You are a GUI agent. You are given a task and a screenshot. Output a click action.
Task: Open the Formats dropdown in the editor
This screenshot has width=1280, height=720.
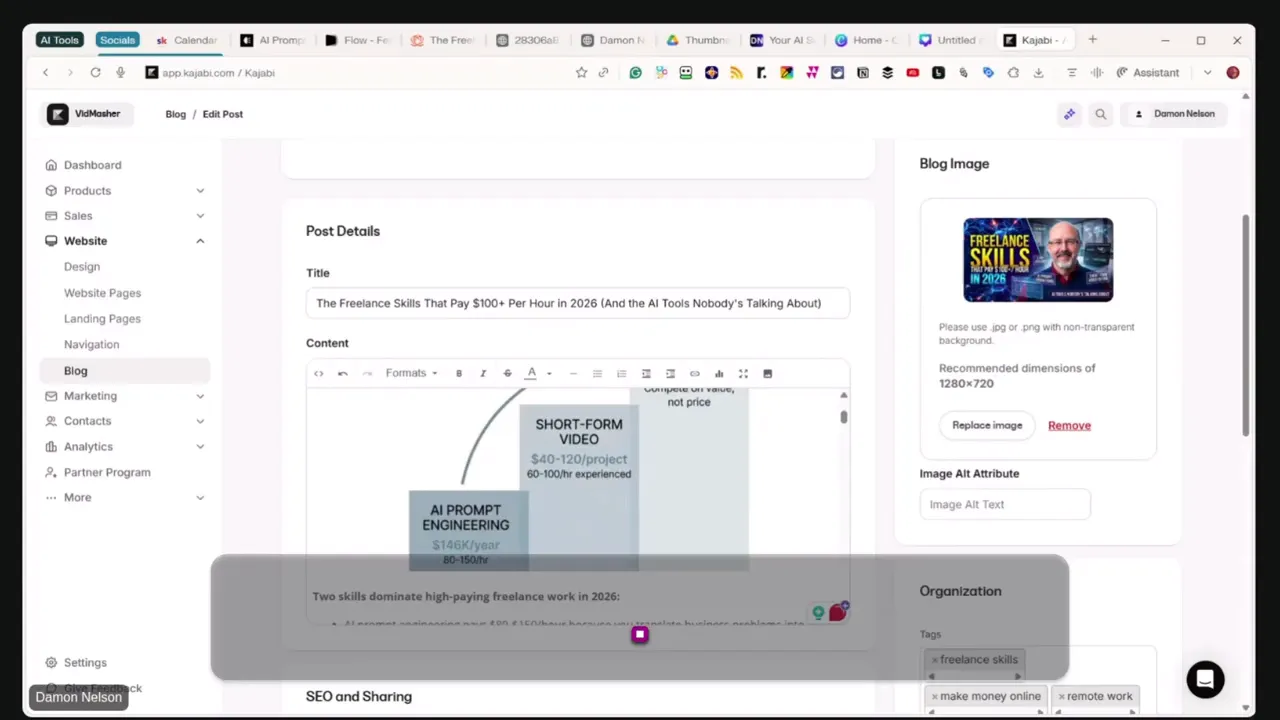[x=410, y=373]
